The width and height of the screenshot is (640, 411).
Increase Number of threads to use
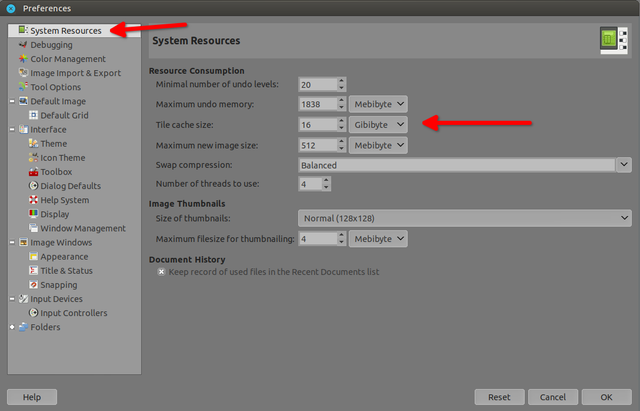click(326, 180)
